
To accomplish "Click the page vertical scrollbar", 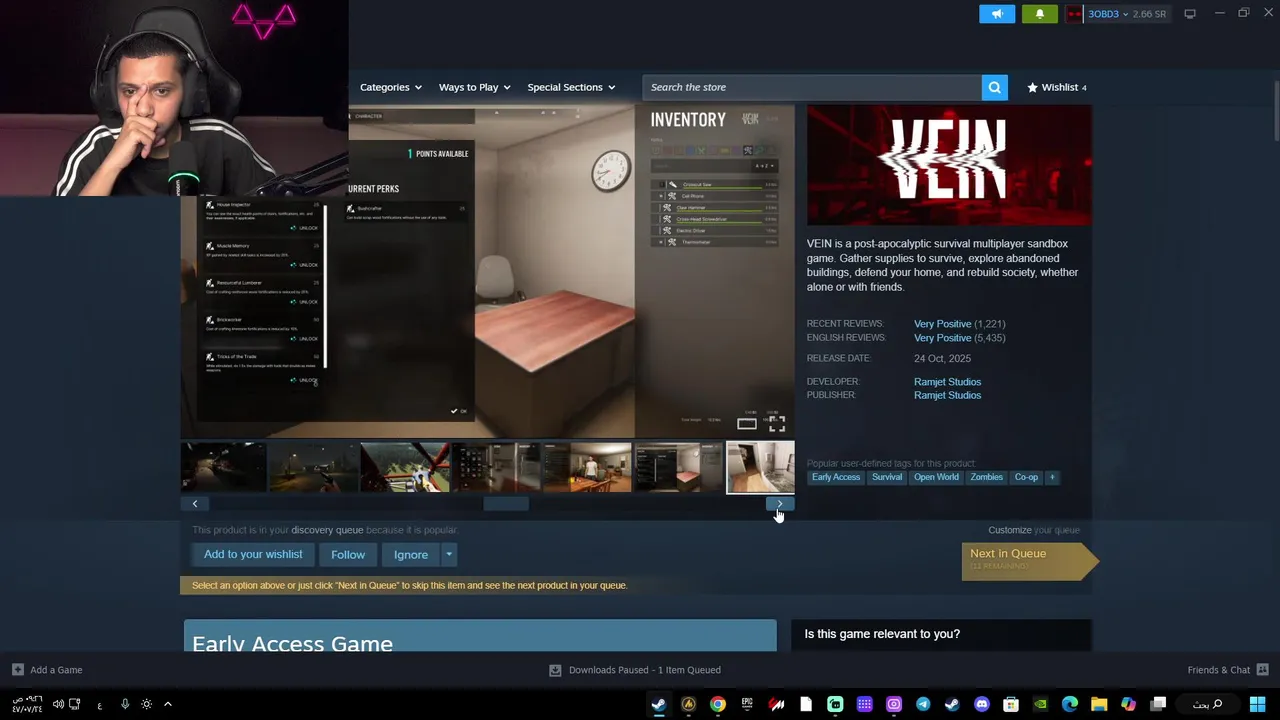I will [x=1275, y=110].
